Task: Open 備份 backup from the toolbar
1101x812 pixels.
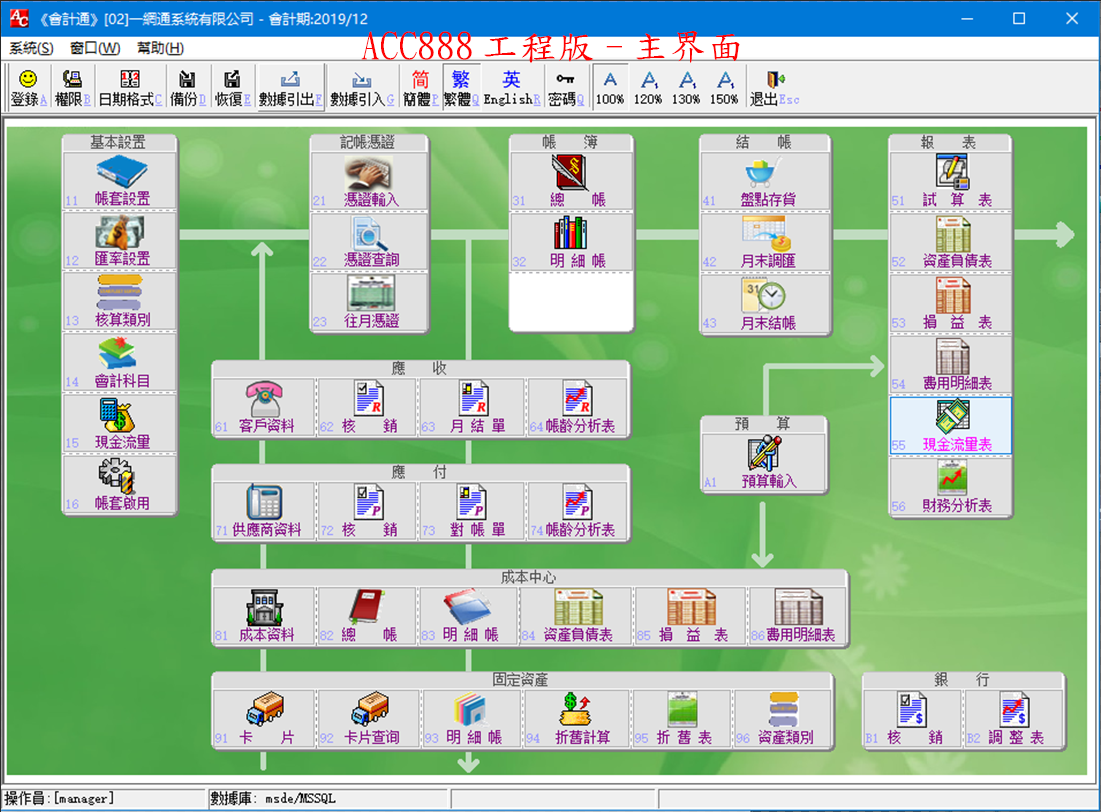Action: (x=188, y=85)
